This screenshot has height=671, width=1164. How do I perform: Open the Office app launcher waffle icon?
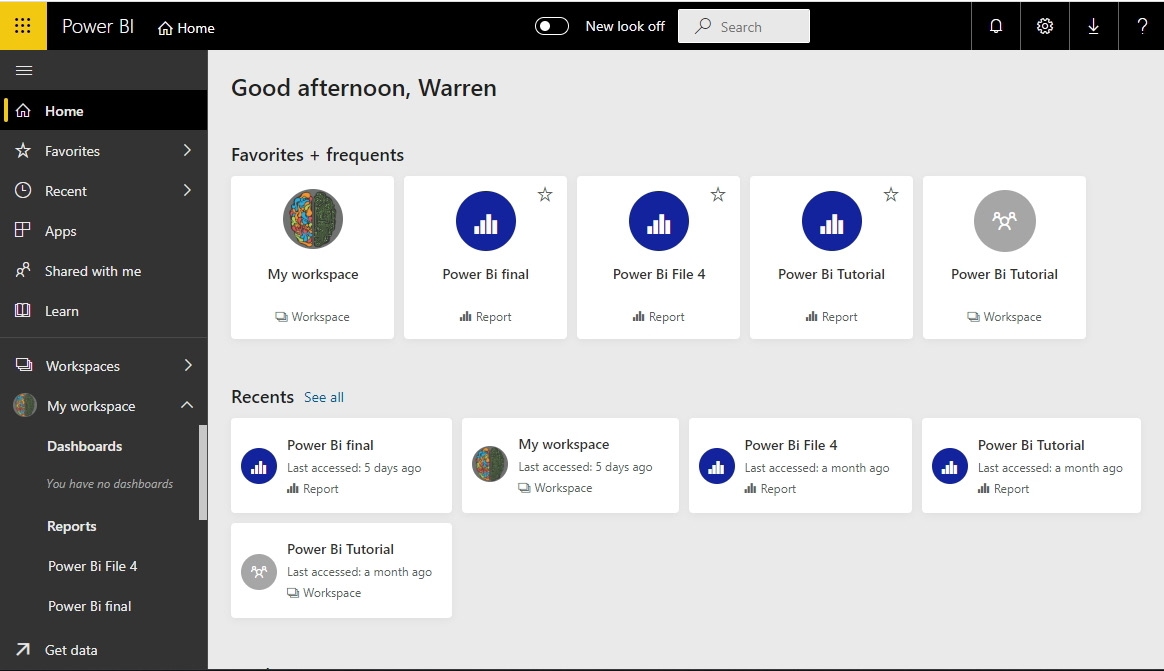22,25
